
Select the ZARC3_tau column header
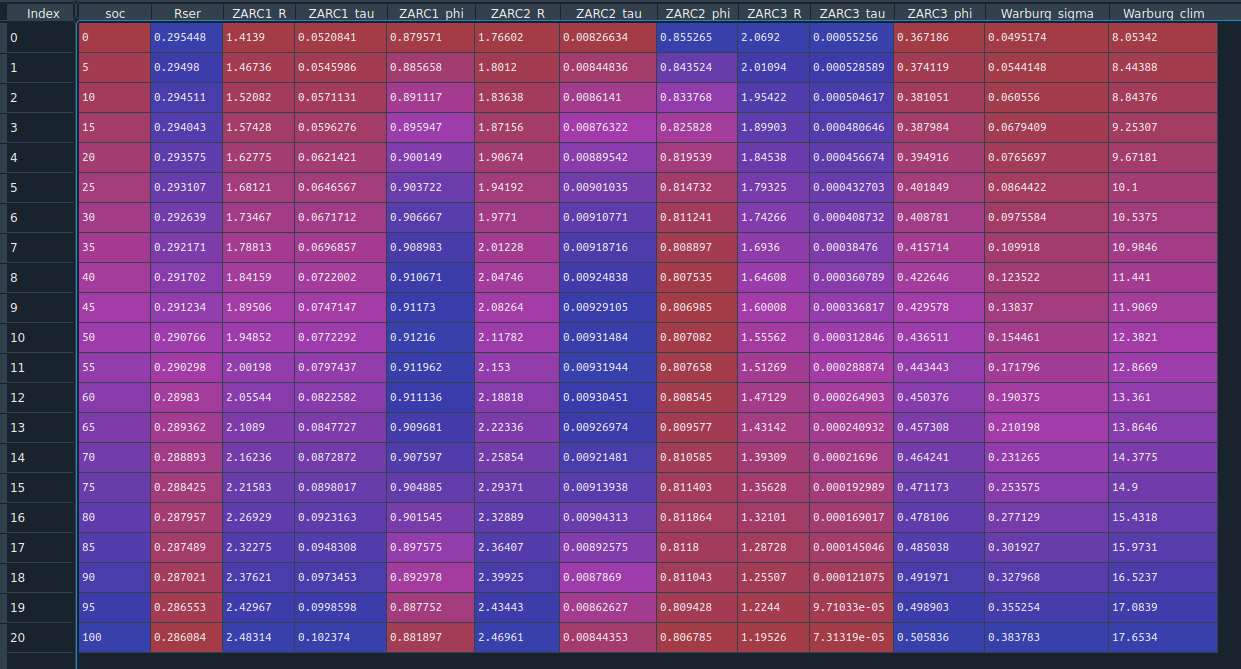[x=852, y=14]
